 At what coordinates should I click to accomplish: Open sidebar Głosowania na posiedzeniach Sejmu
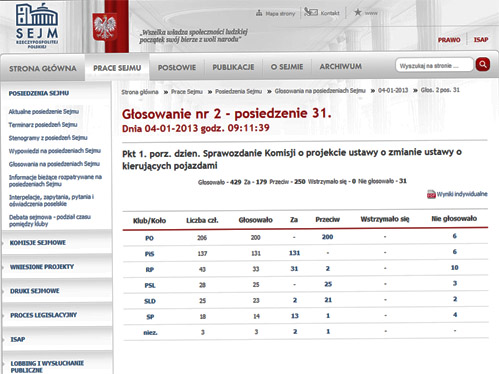click(x=54, y=164)
